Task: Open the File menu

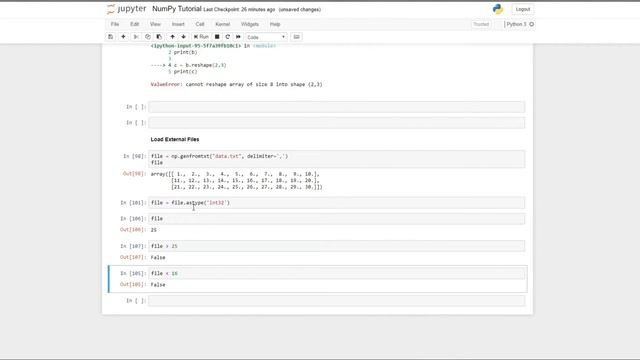Action: coord(115,24)
